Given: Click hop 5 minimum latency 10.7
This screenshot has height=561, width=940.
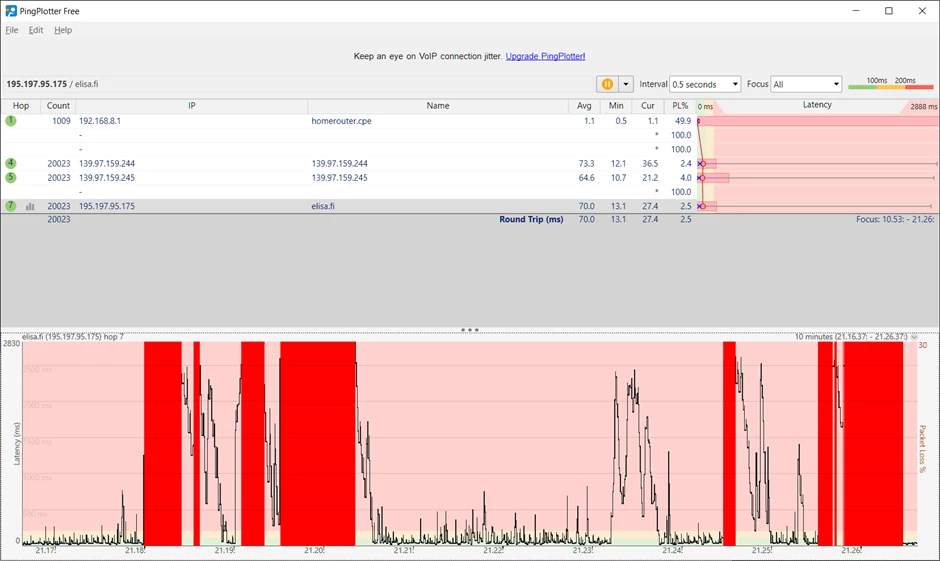Looking at the screenshot, I should (618, 177).
